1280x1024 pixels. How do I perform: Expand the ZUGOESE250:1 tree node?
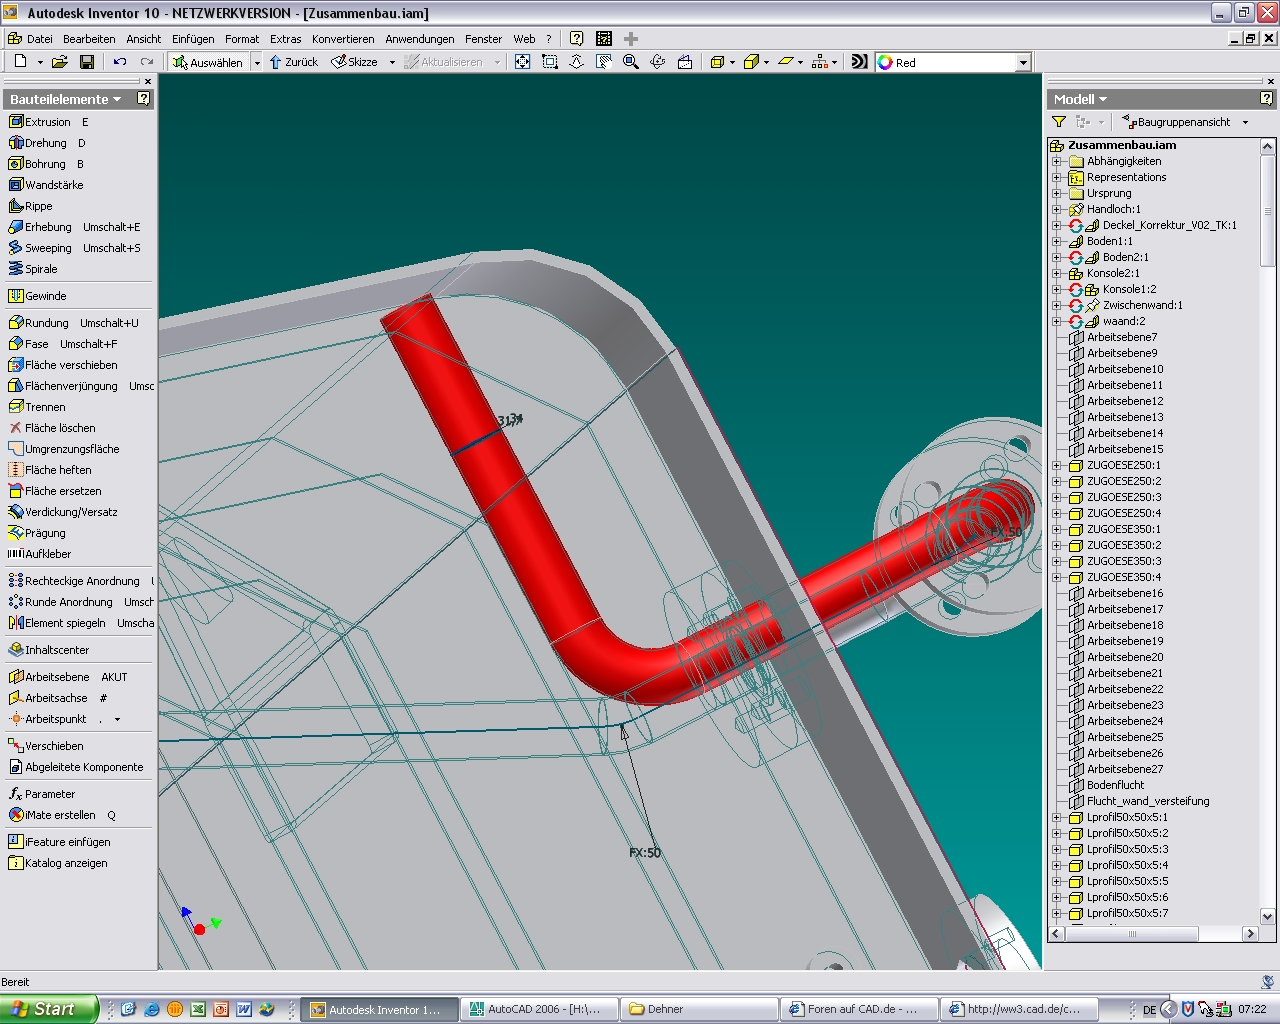pyautogui.click(x=1057, y=465)
